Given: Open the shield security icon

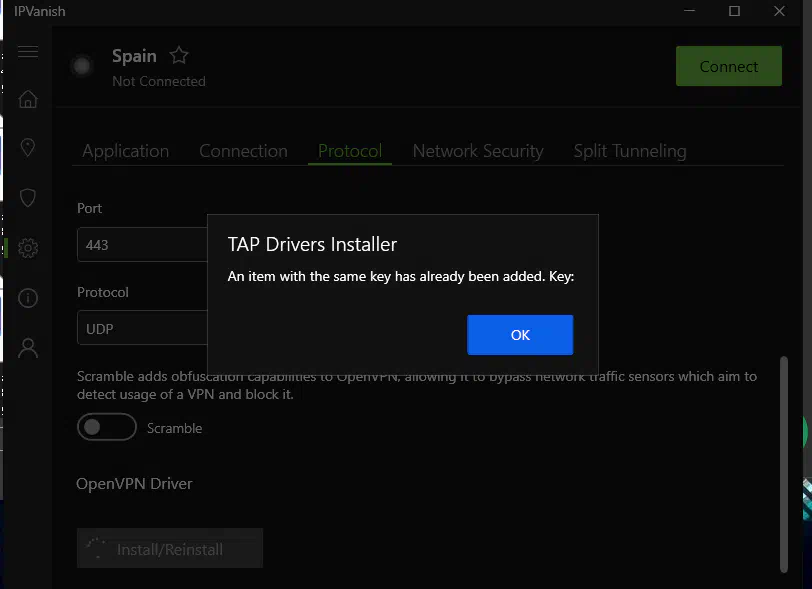Looking at the screenshot, I should click(x=28, y=197).
